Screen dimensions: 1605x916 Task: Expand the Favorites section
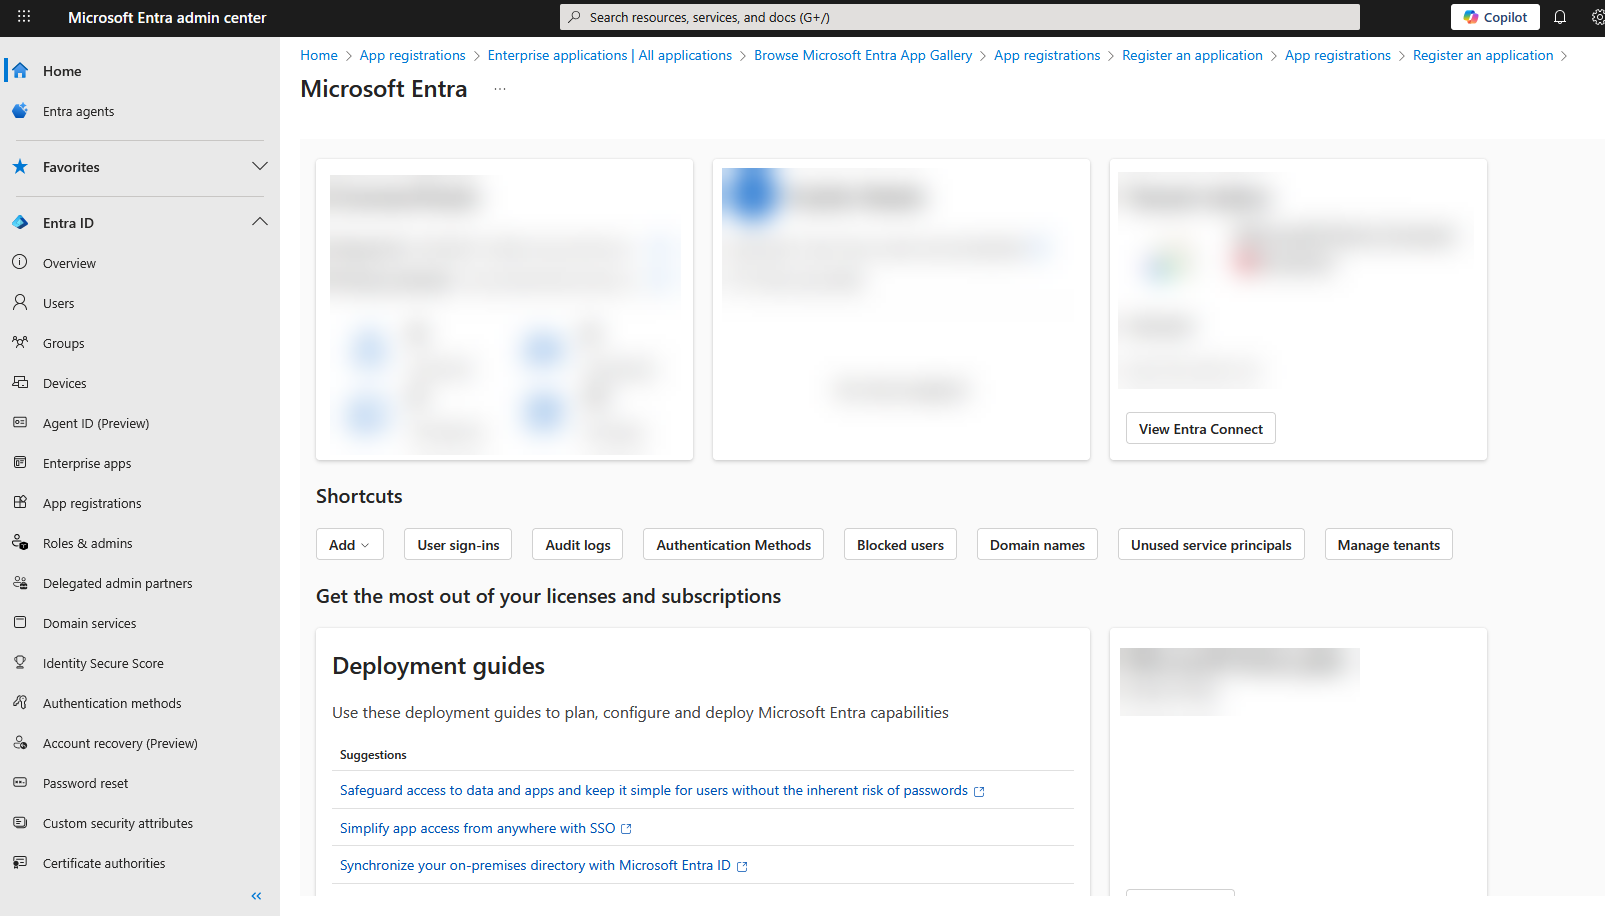click(x=259, y=167)
